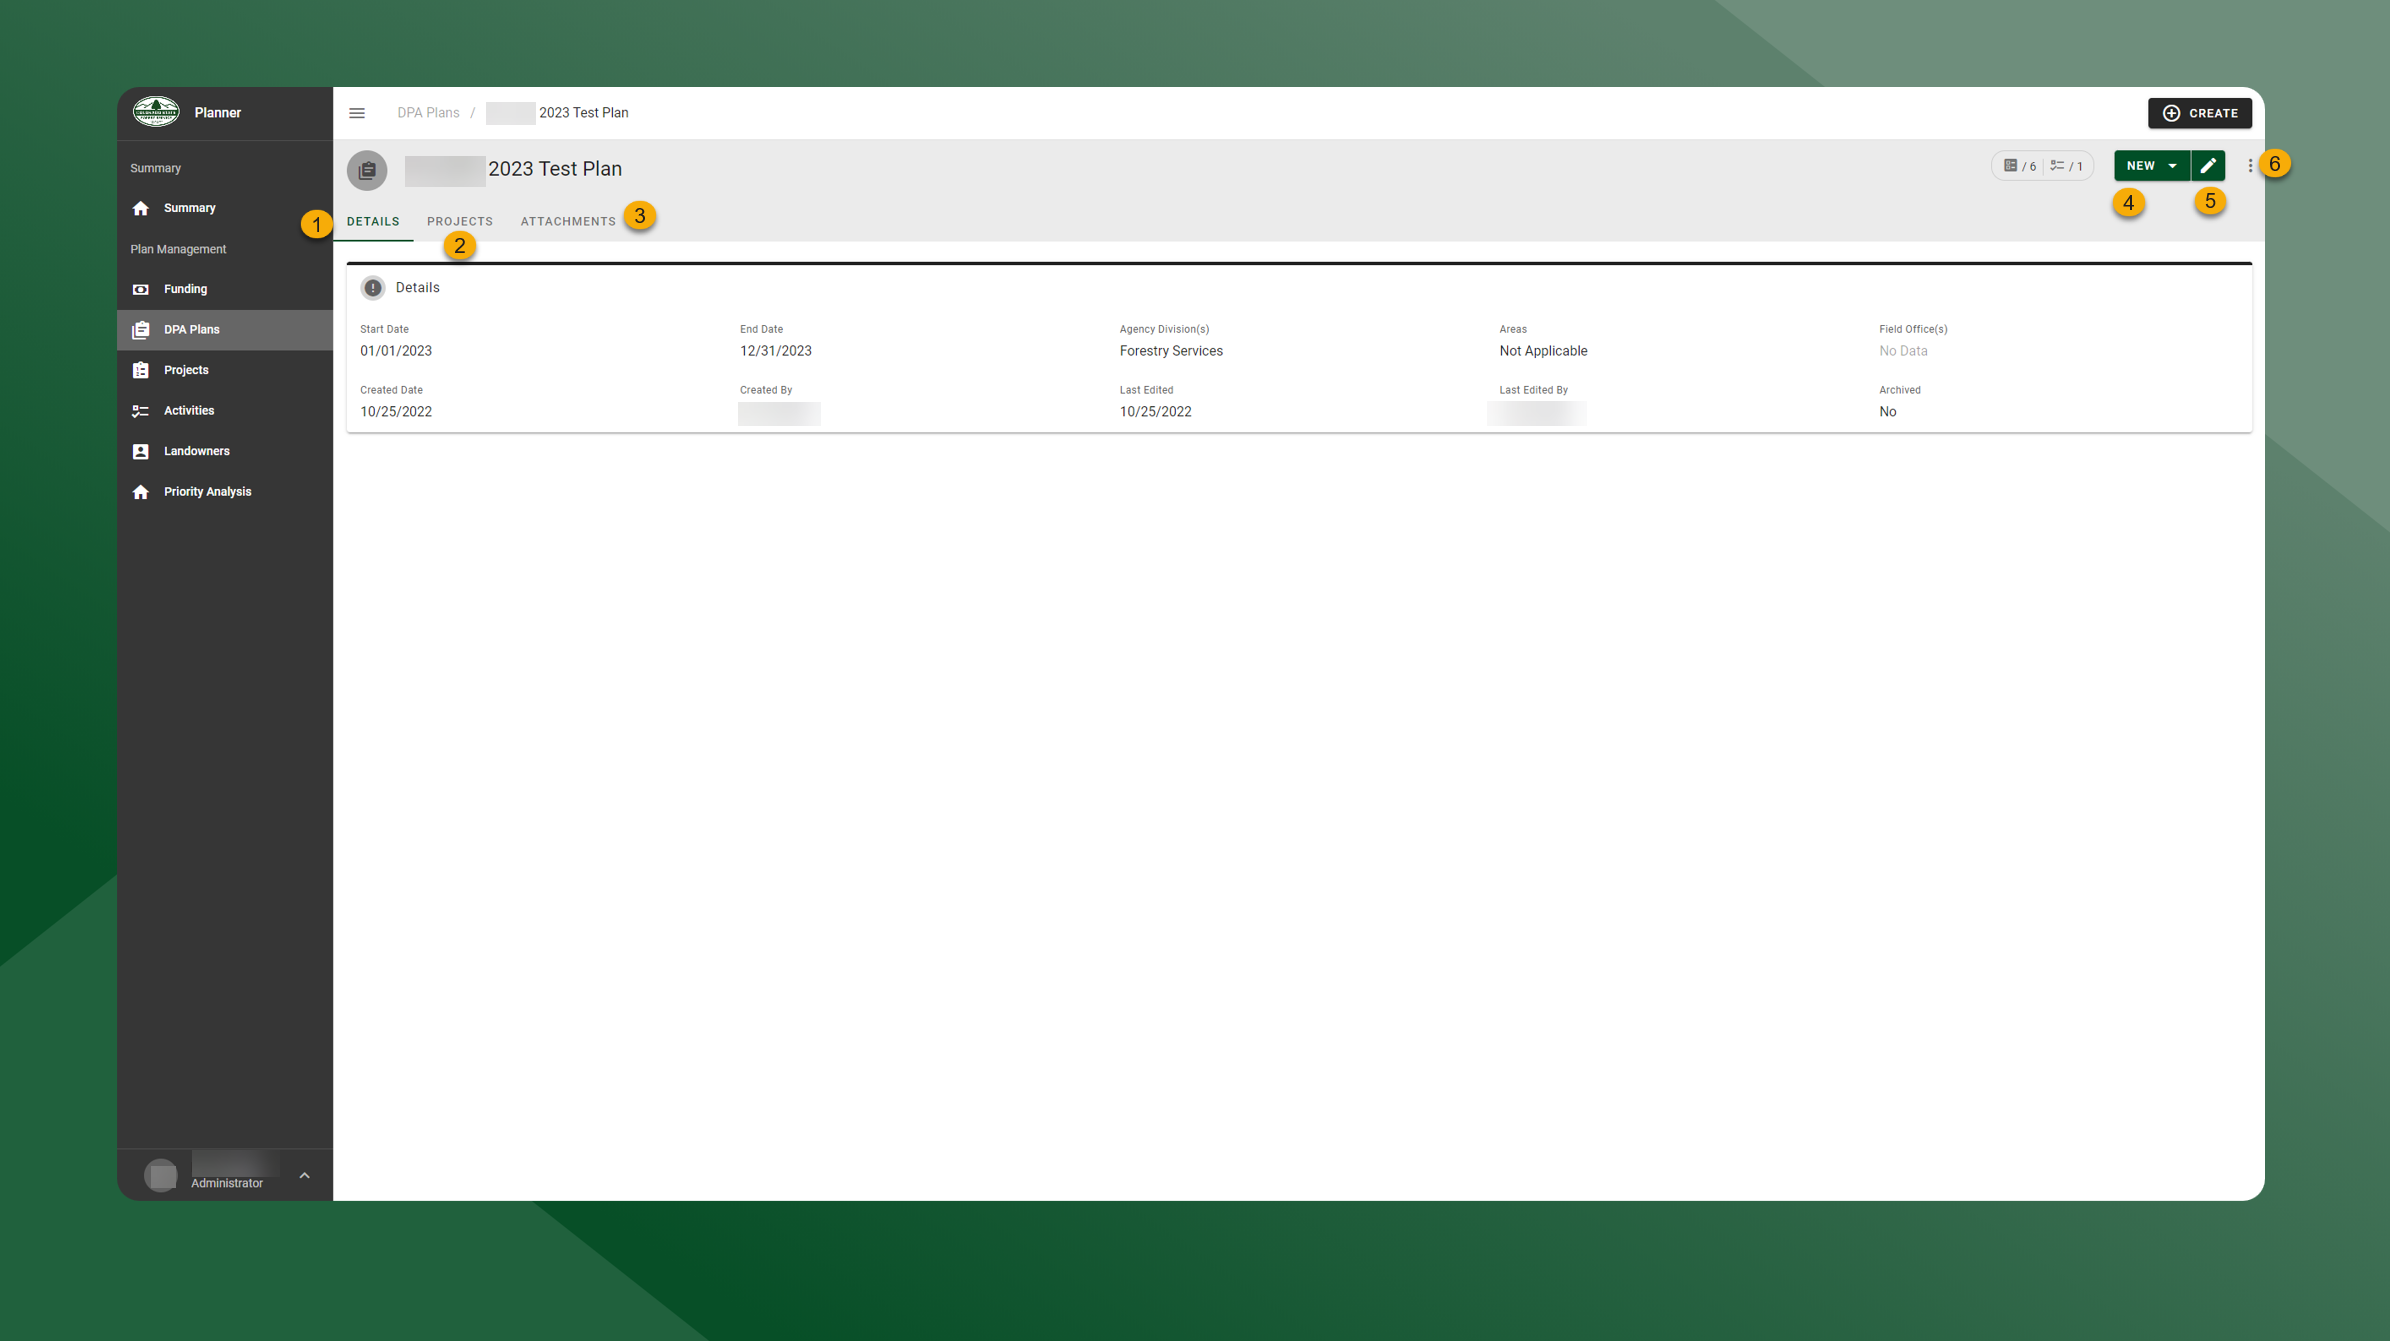
Task: Select the Priority Analysis icon
Action: pos(141,491)
